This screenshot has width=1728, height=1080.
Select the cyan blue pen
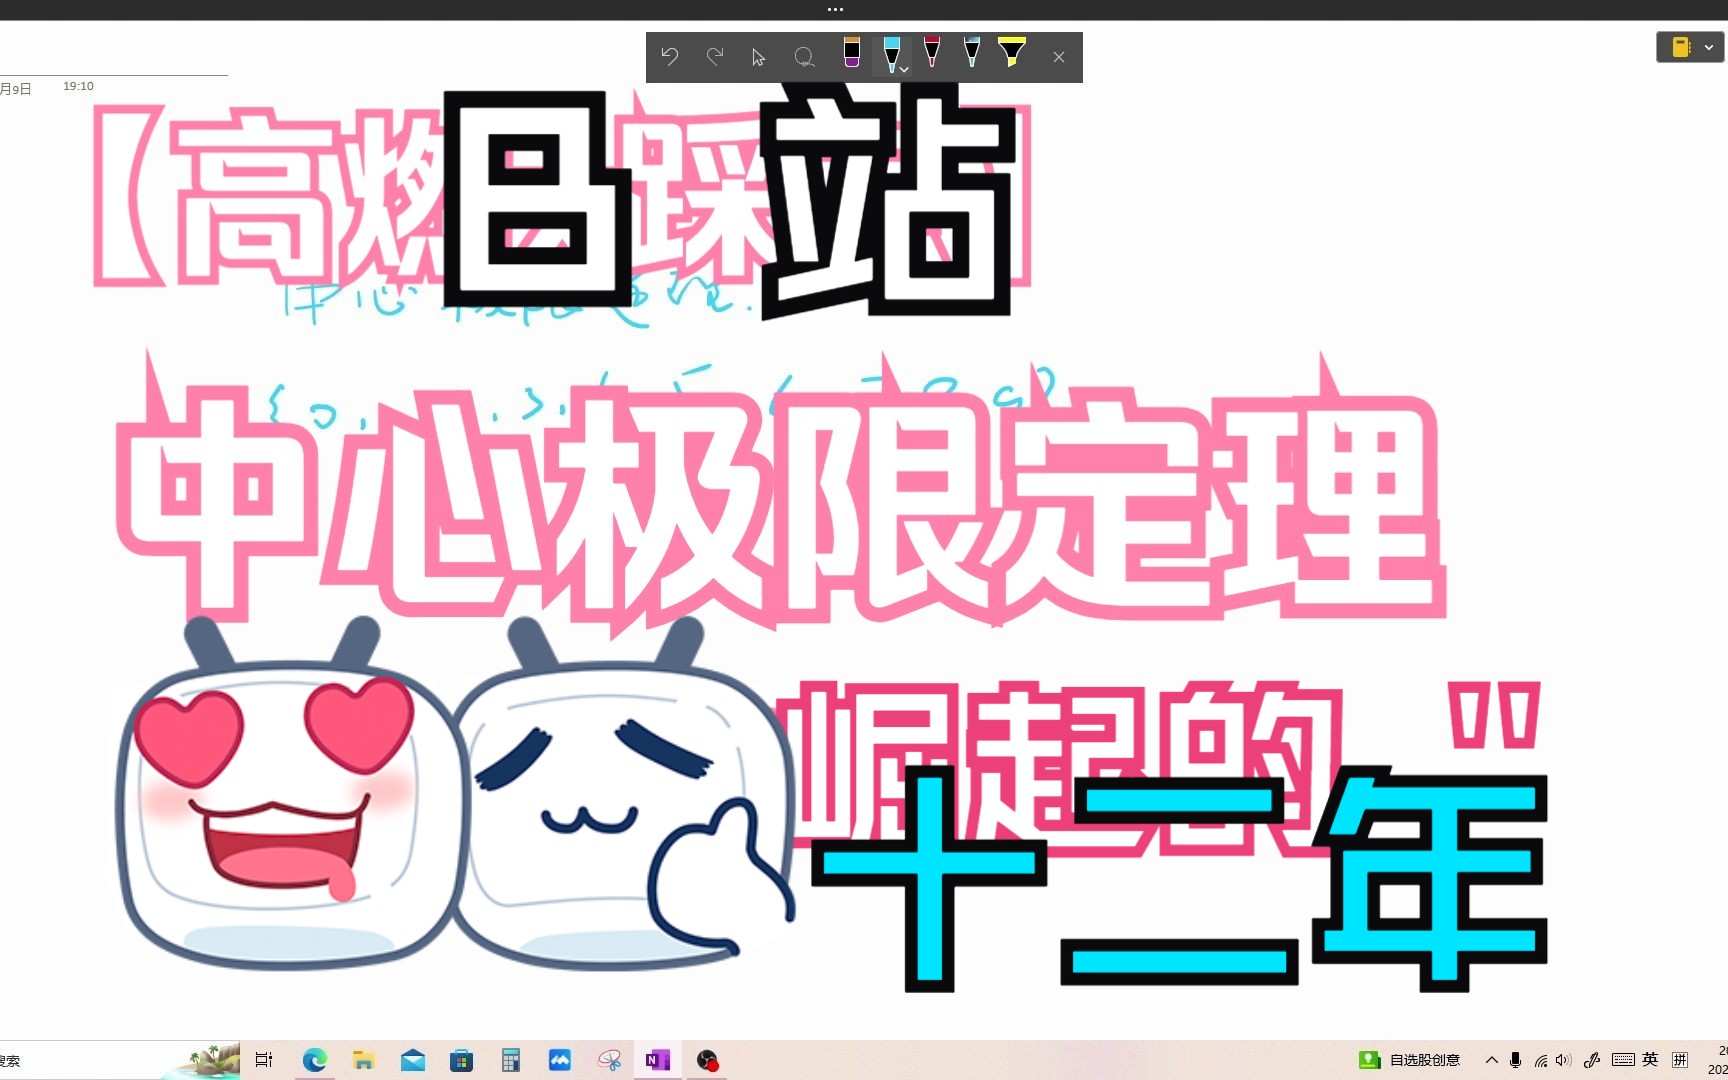coord(890,54)
